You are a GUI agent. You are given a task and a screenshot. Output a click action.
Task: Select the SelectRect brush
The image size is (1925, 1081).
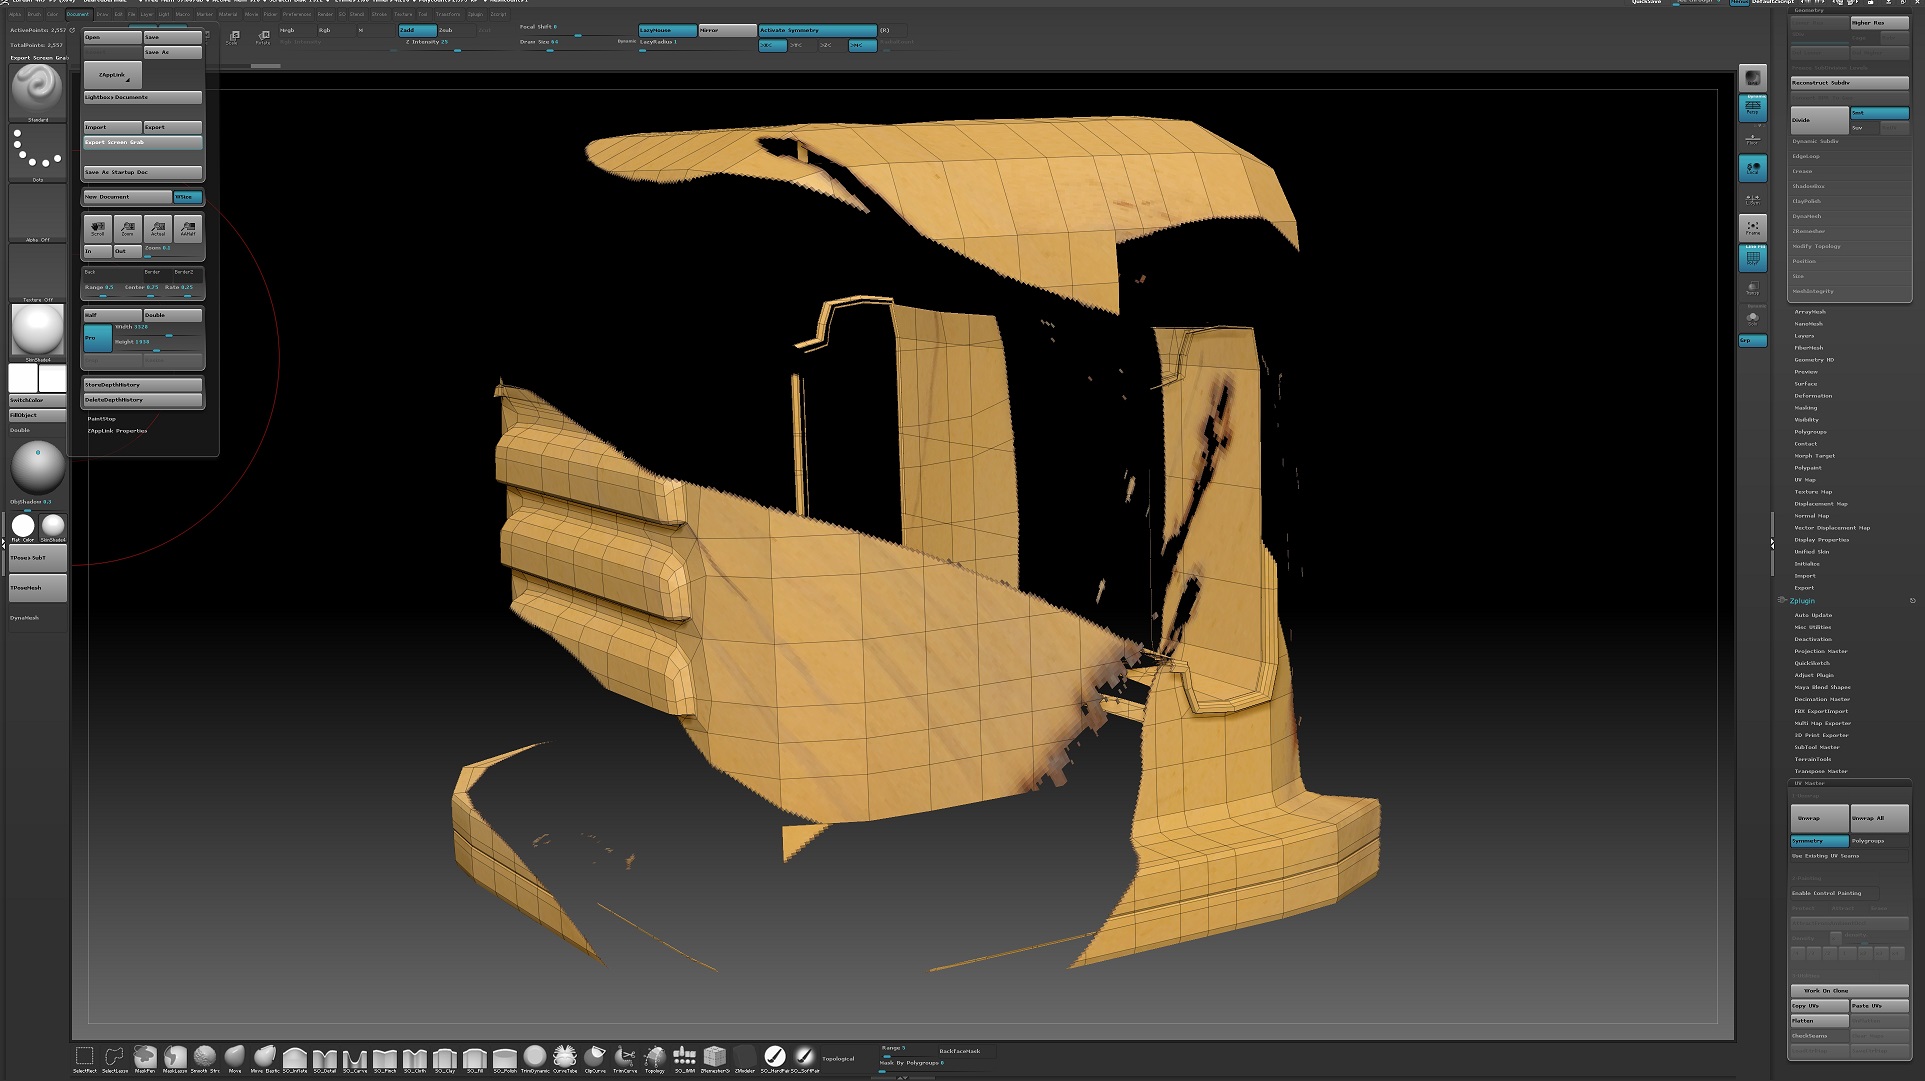tap(85, 1058)
